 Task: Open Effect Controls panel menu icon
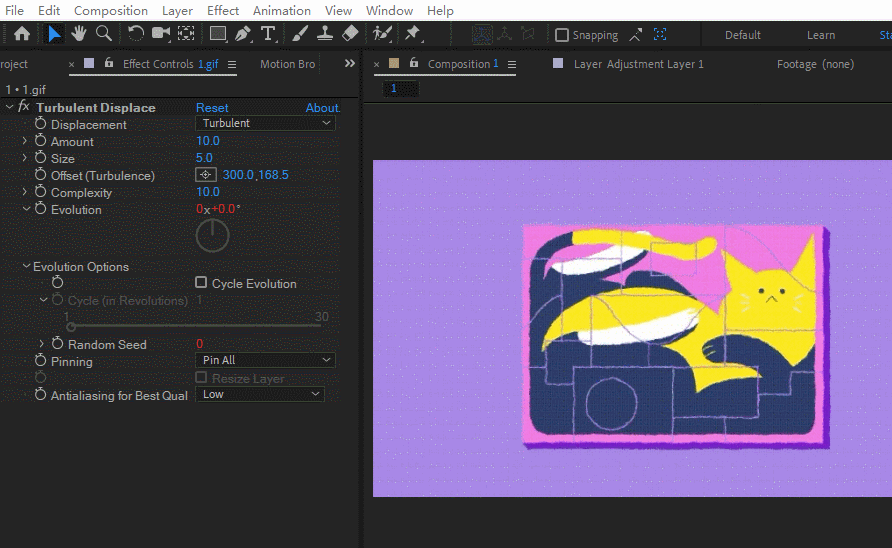coord(232,65)
